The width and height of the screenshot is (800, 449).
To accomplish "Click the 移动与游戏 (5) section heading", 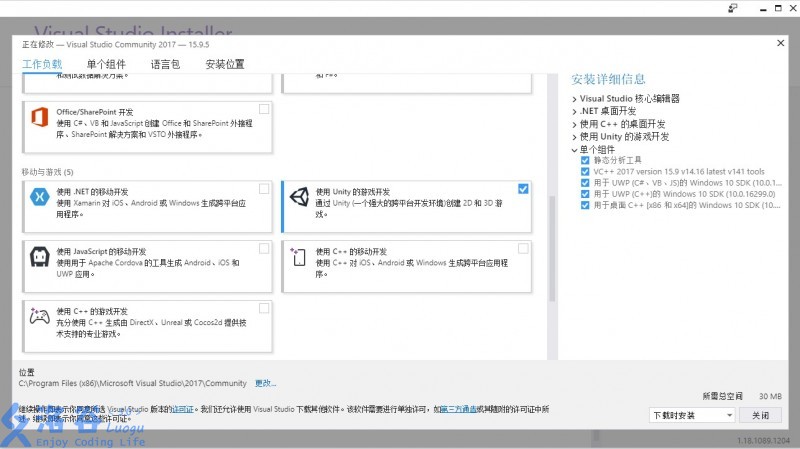I will (x=47, y=172).
